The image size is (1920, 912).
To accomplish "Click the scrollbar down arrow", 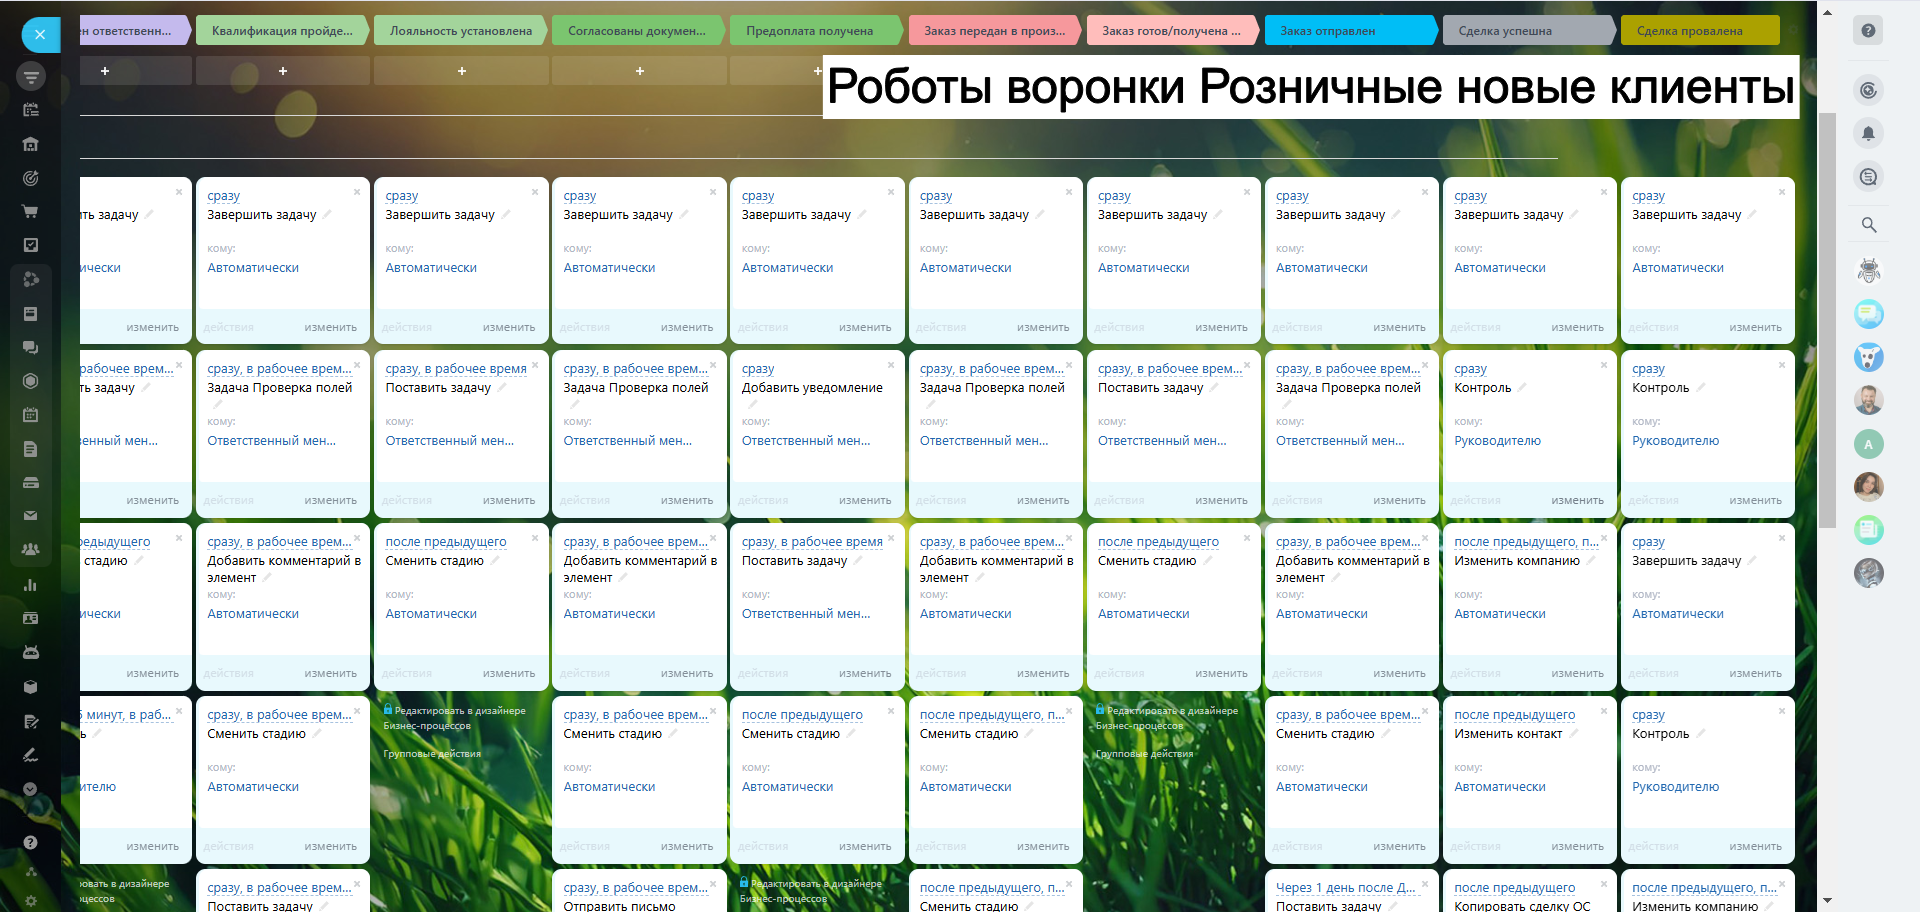I will pyautogui.click(x=1827, y=901).
